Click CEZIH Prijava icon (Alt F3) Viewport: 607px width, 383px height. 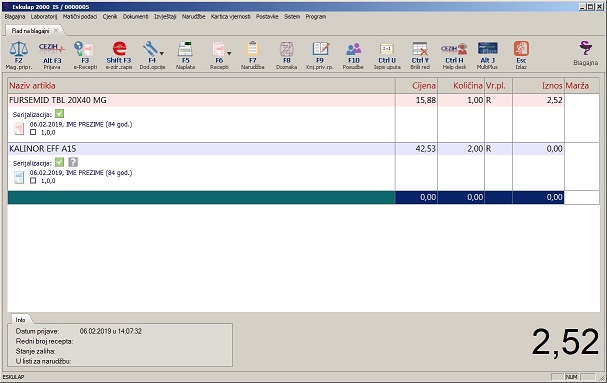click(52, 49)
